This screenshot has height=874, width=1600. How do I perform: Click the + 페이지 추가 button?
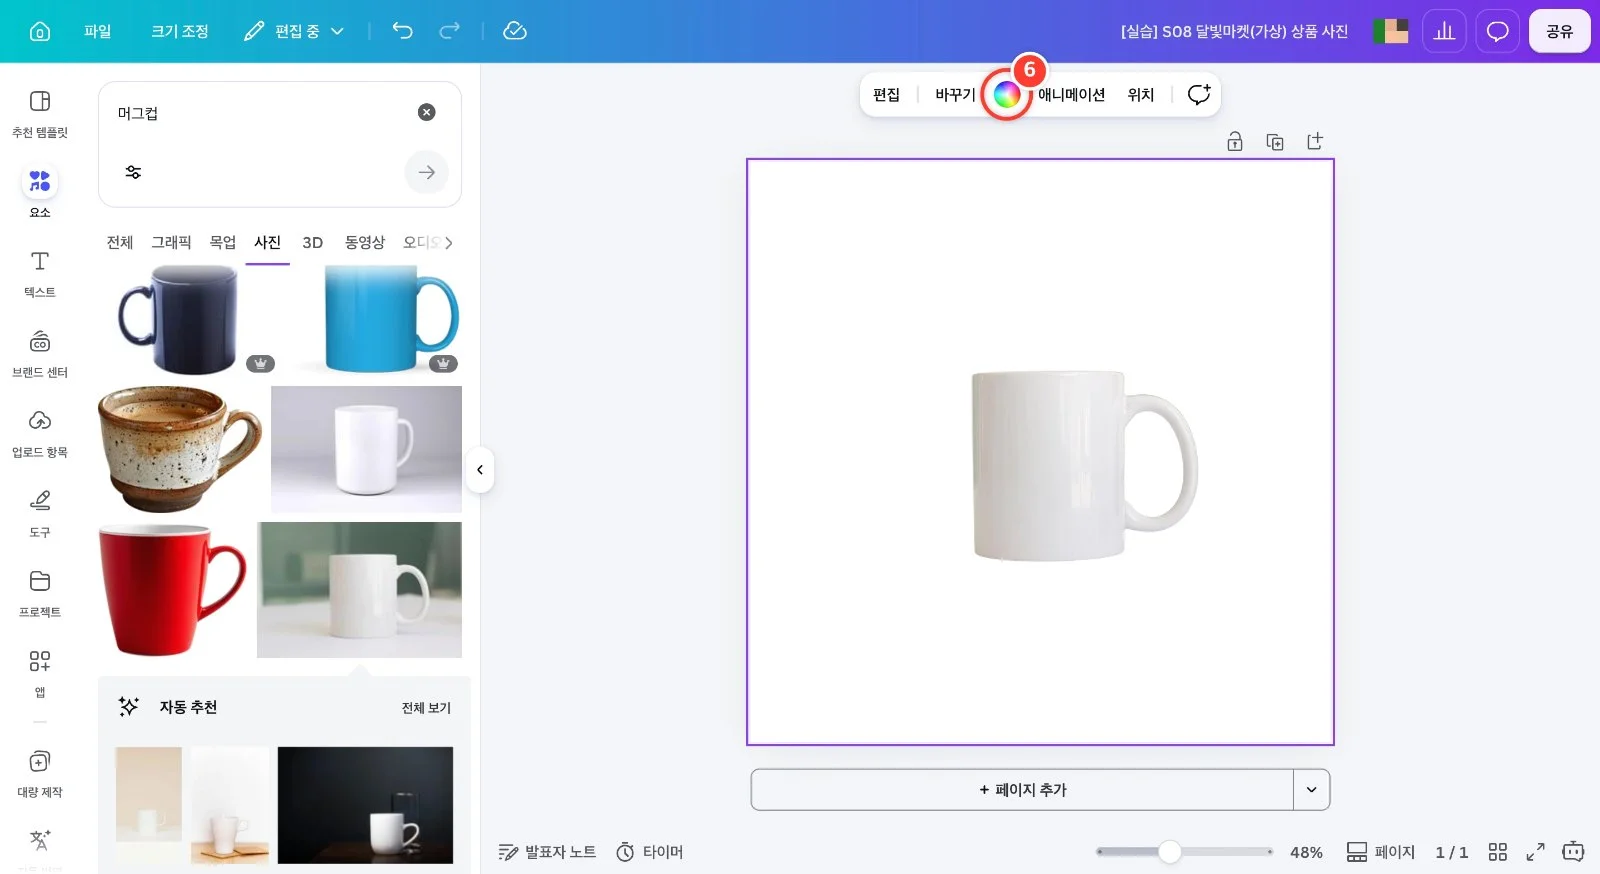pos(1022,790)
